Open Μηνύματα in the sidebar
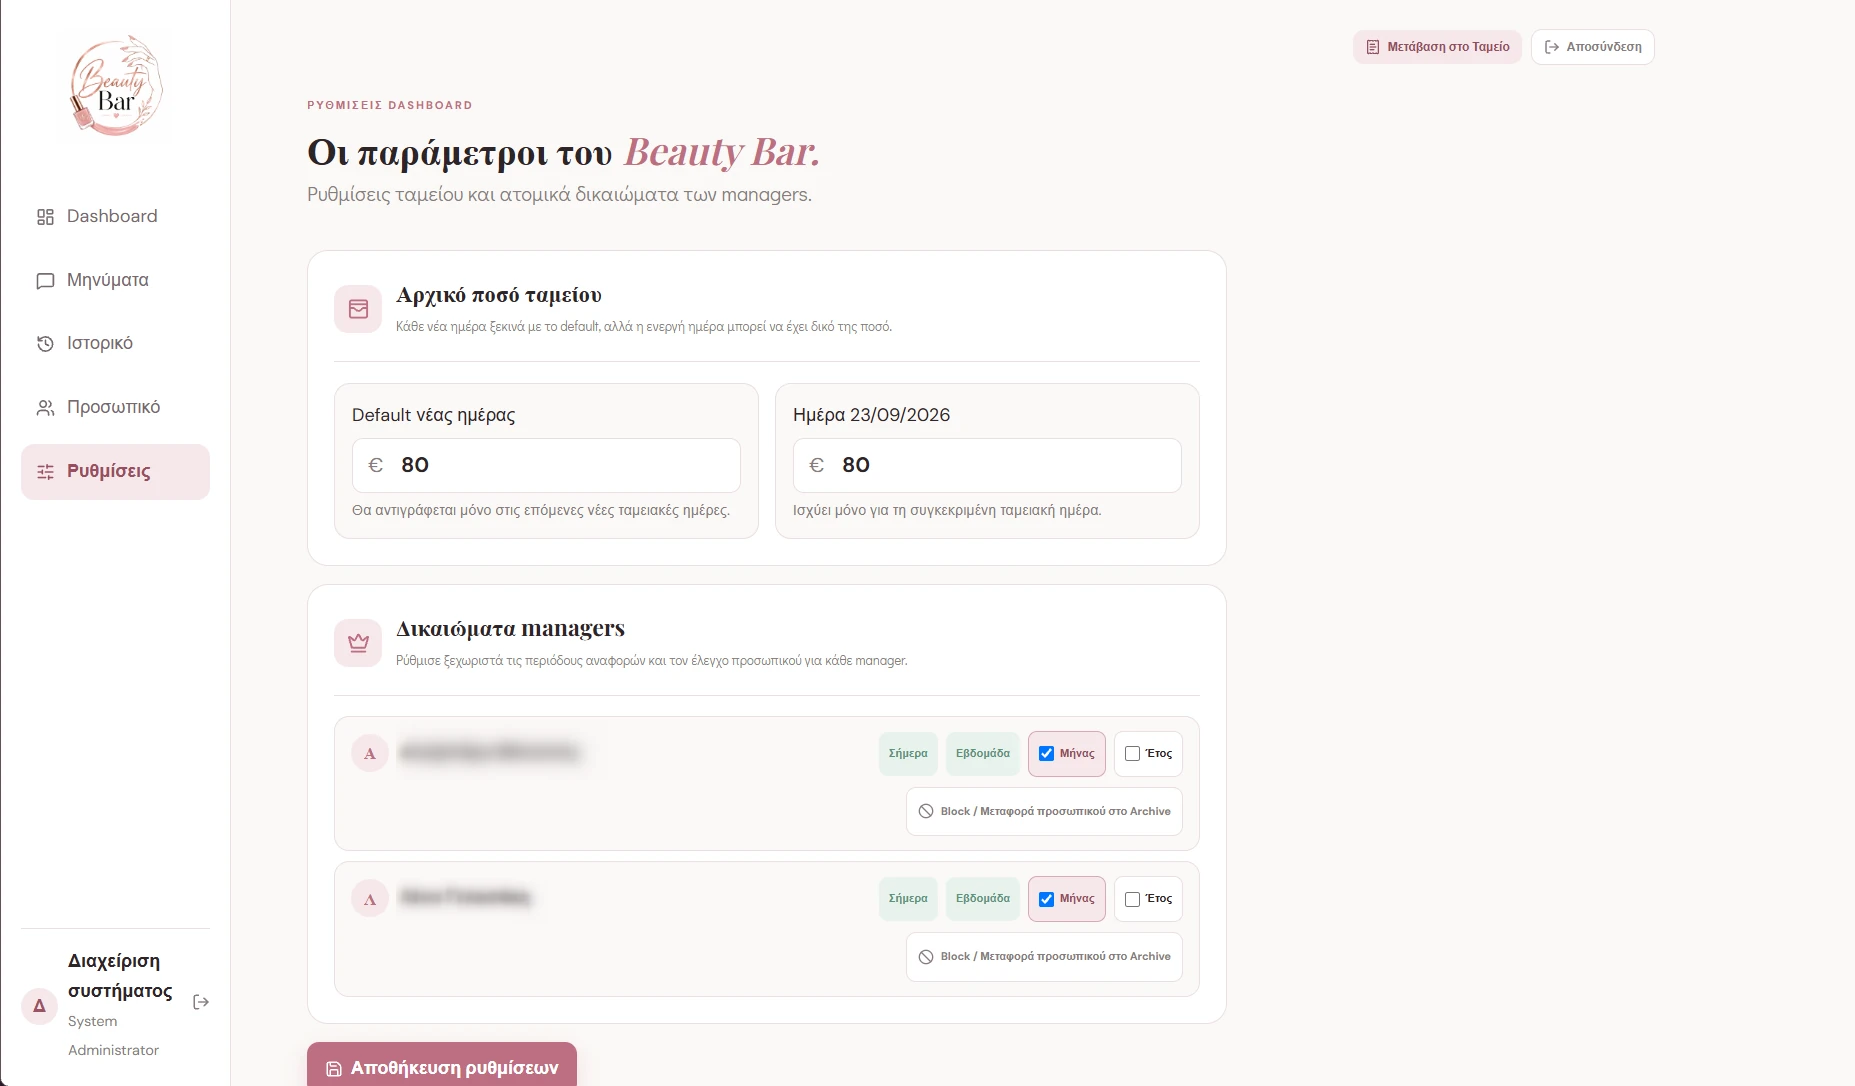 point(115,280)
